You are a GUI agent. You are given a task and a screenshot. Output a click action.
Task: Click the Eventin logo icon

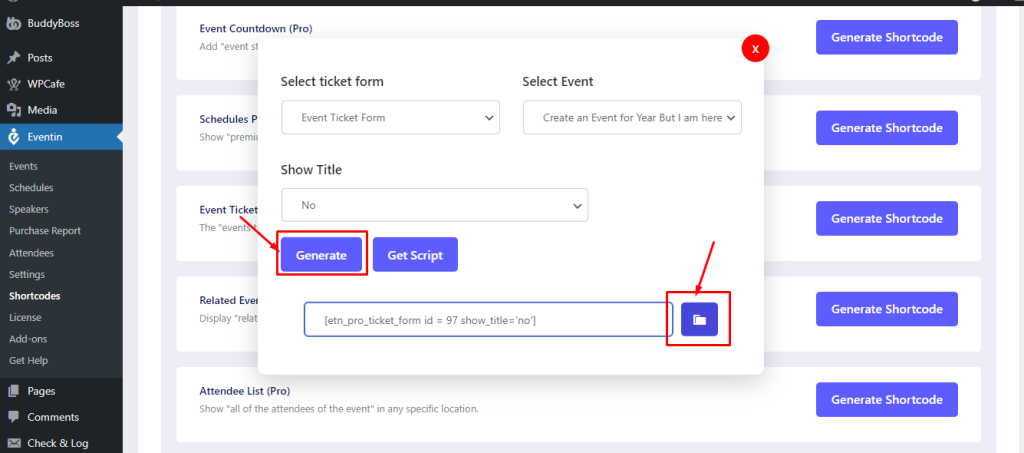13,137
